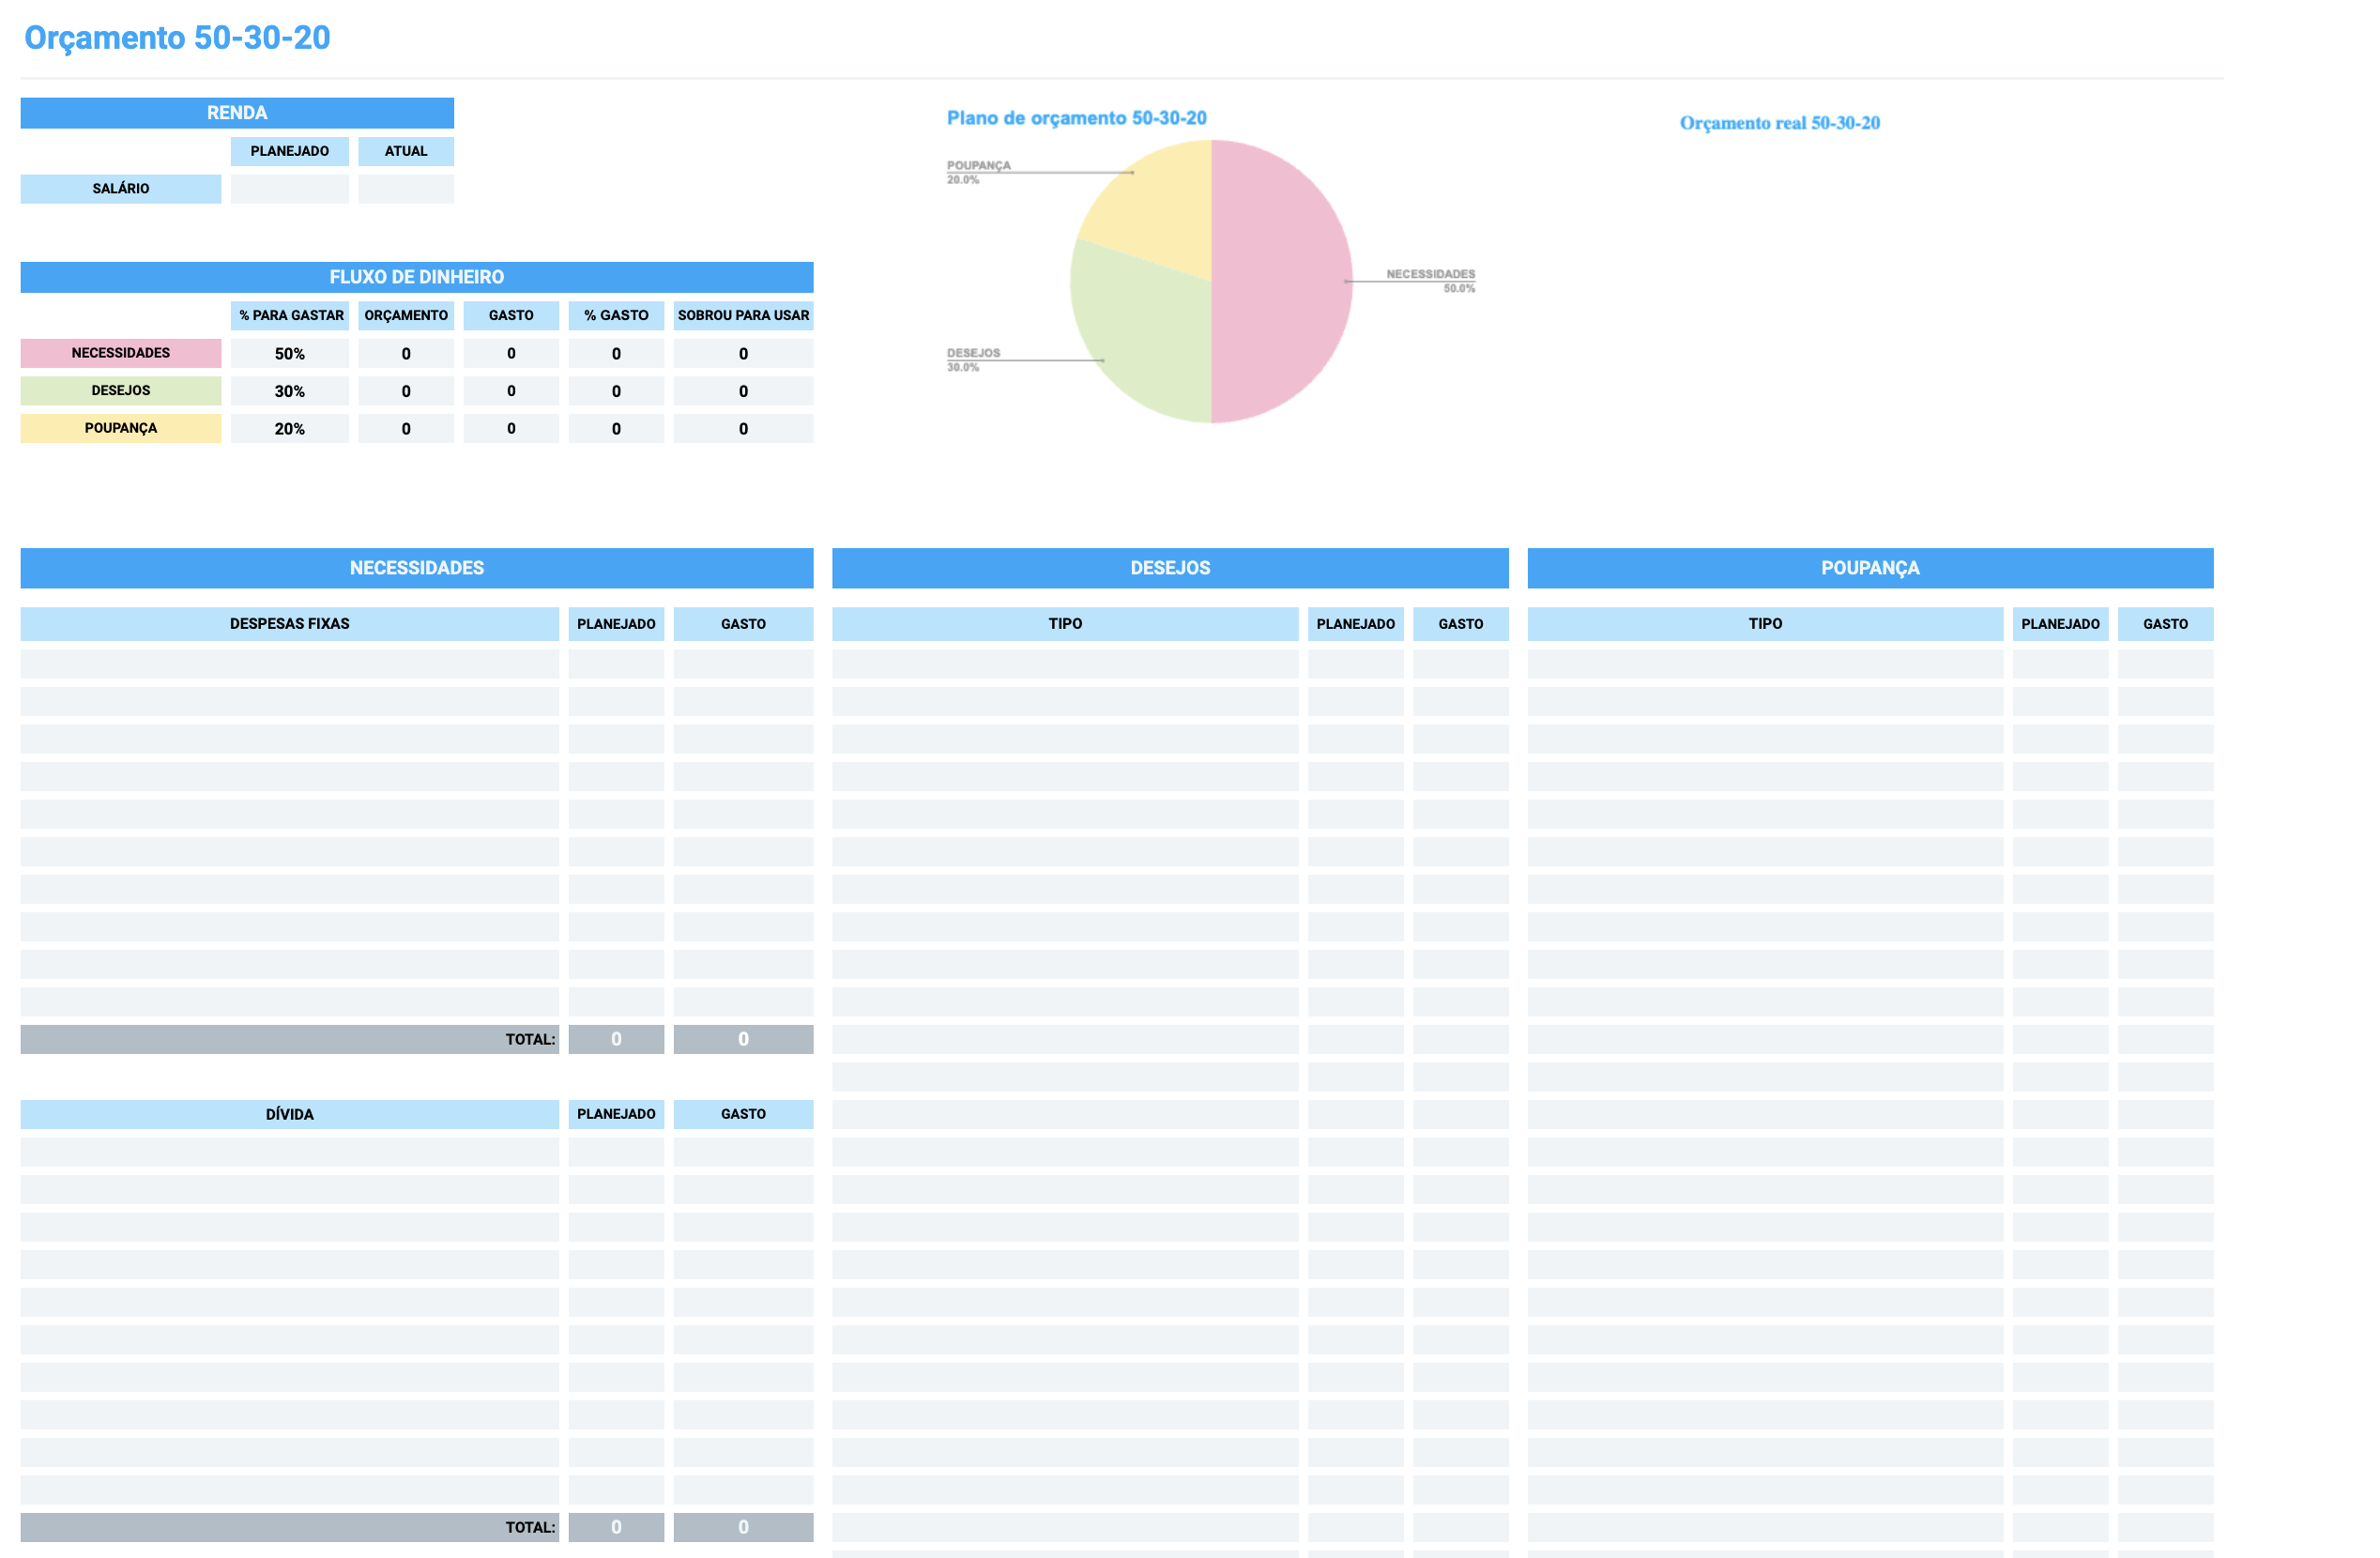Click the % Gasto value for Poupança
2380x1558 pixels.
[x=616, y=428]
